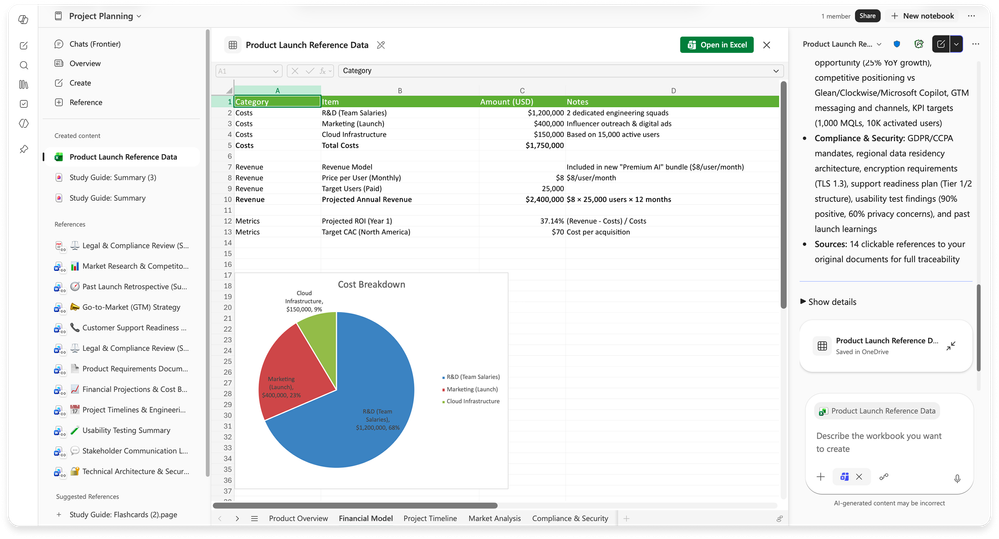
Task: Click the Copilot logo at top of left rail
Action: pos(24,20)
